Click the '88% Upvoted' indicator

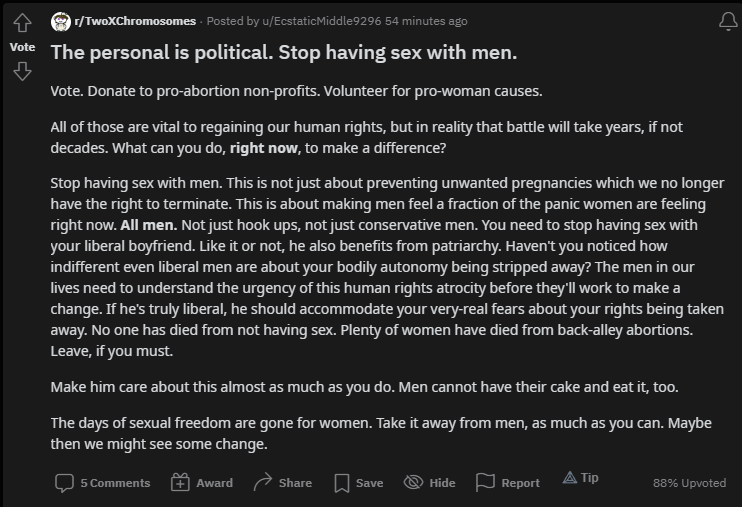[689, 483]
